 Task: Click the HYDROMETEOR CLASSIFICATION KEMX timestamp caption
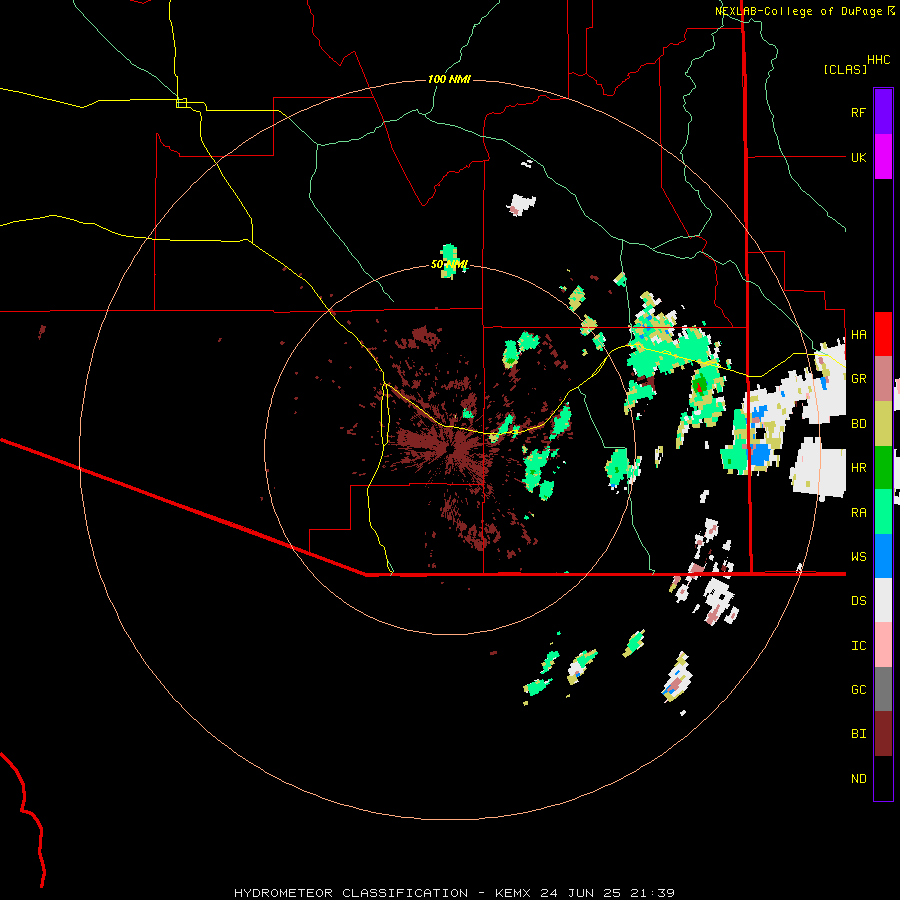454,893
